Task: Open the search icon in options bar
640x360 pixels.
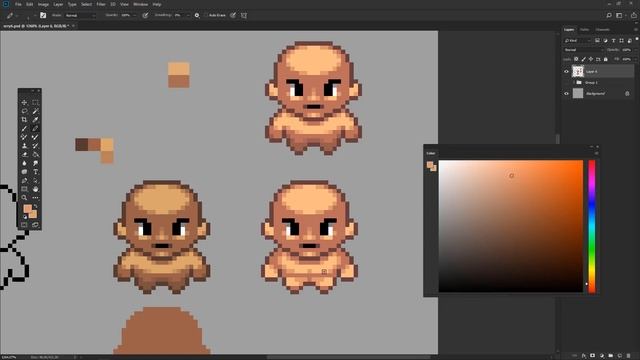Action: (x=609, y=16)
